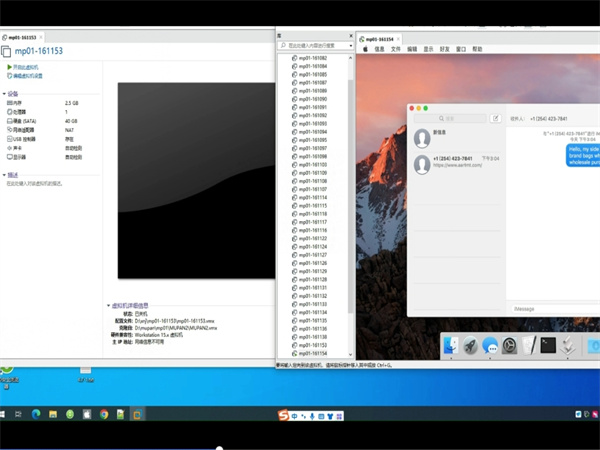Open System Preferences gear in the dock
Viewport: 600px width, 450px height.
coord(509,345)
